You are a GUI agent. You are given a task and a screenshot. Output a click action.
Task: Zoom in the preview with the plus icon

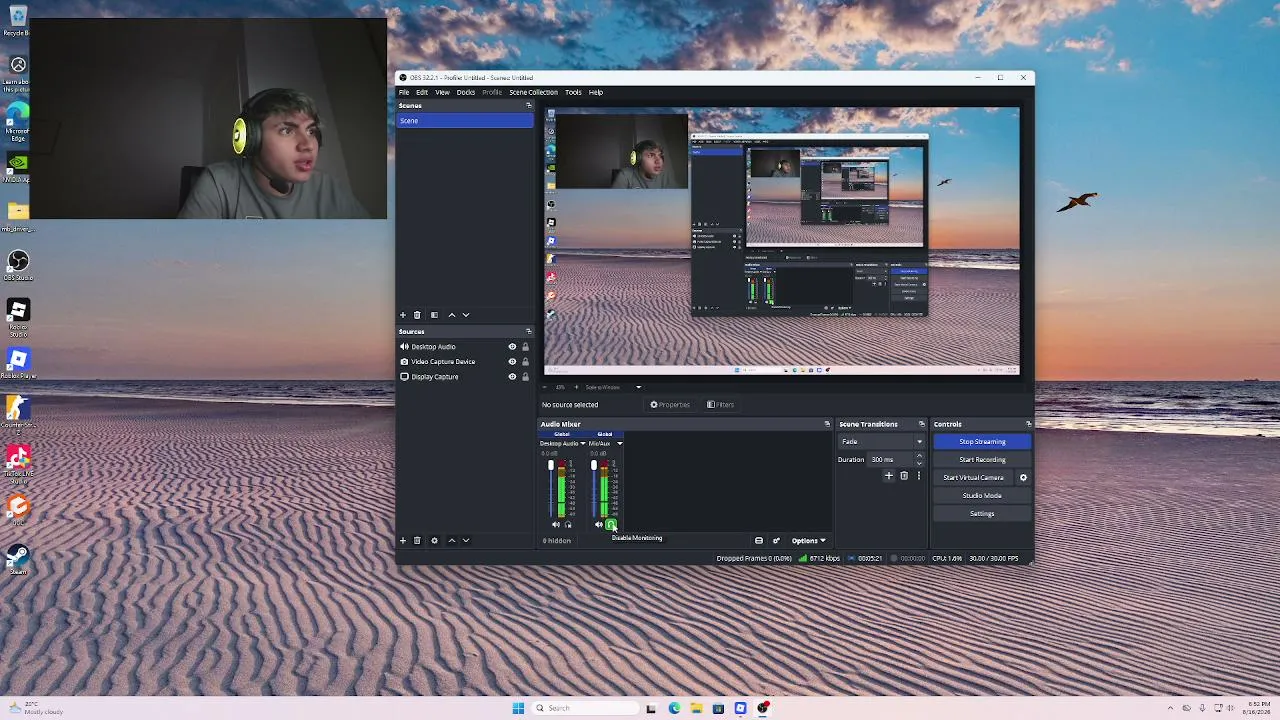pyautogui.click(x=576, y=387)
